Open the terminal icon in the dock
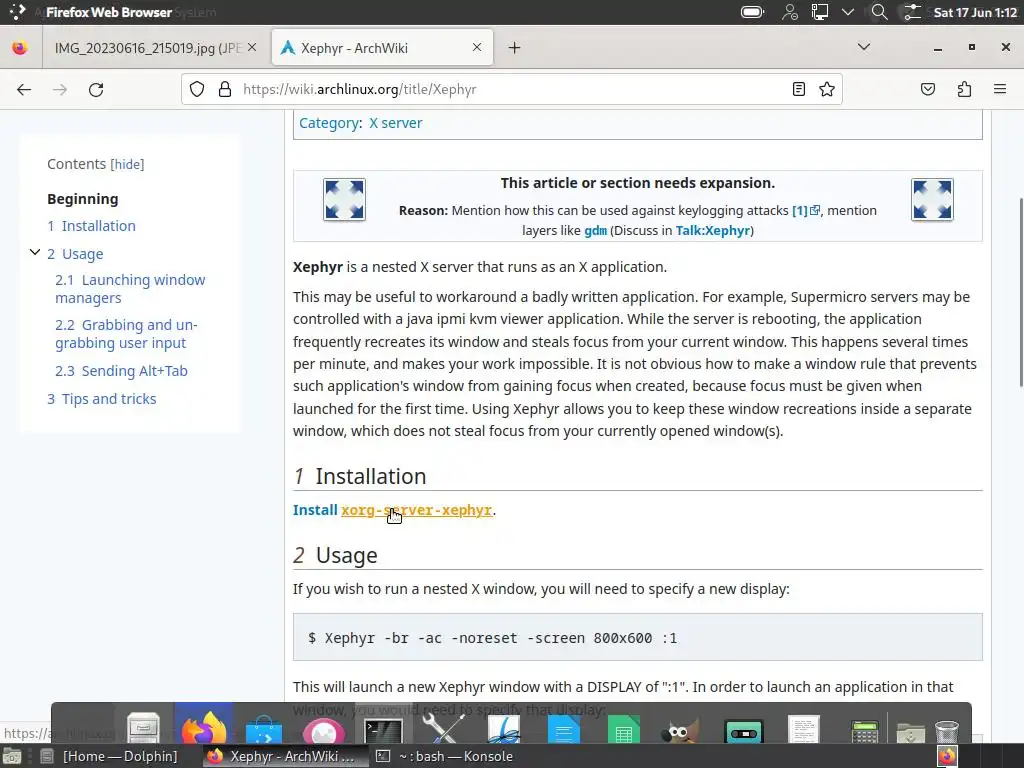This screenshot has width=1024, height=768. tap(383, 730)
